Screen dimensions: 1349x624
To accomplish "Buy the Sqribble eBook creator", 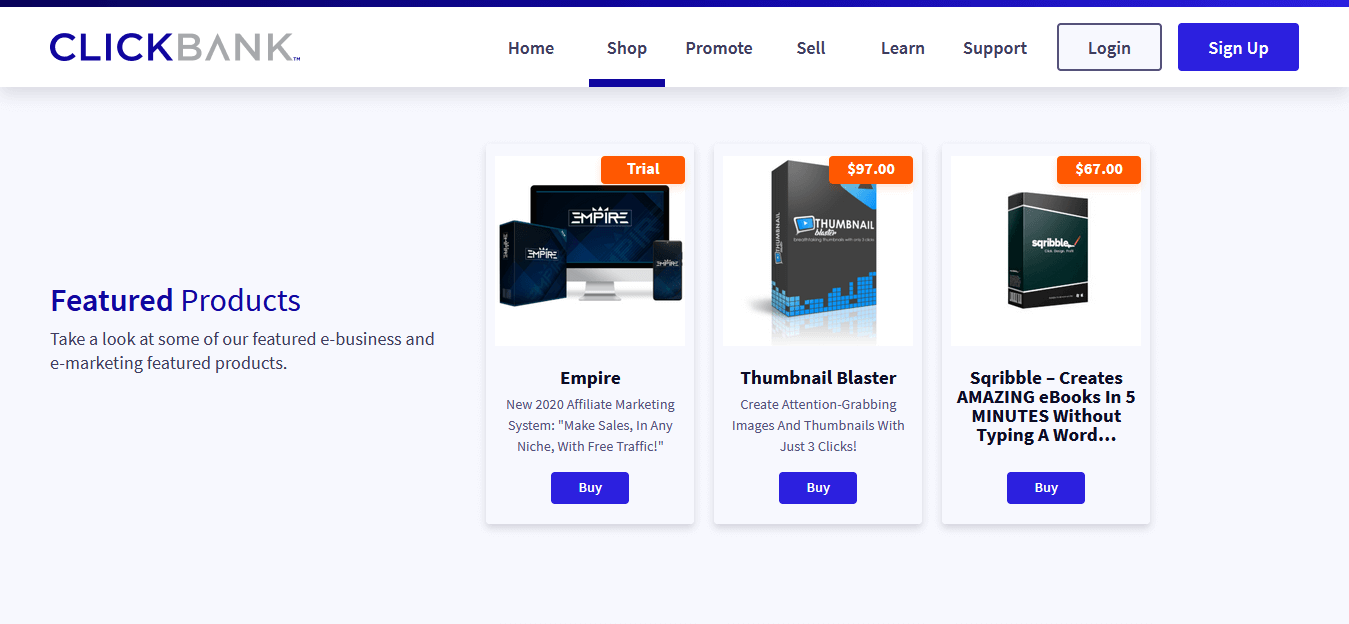I will pyautogui.click(x=1046, y=488).
